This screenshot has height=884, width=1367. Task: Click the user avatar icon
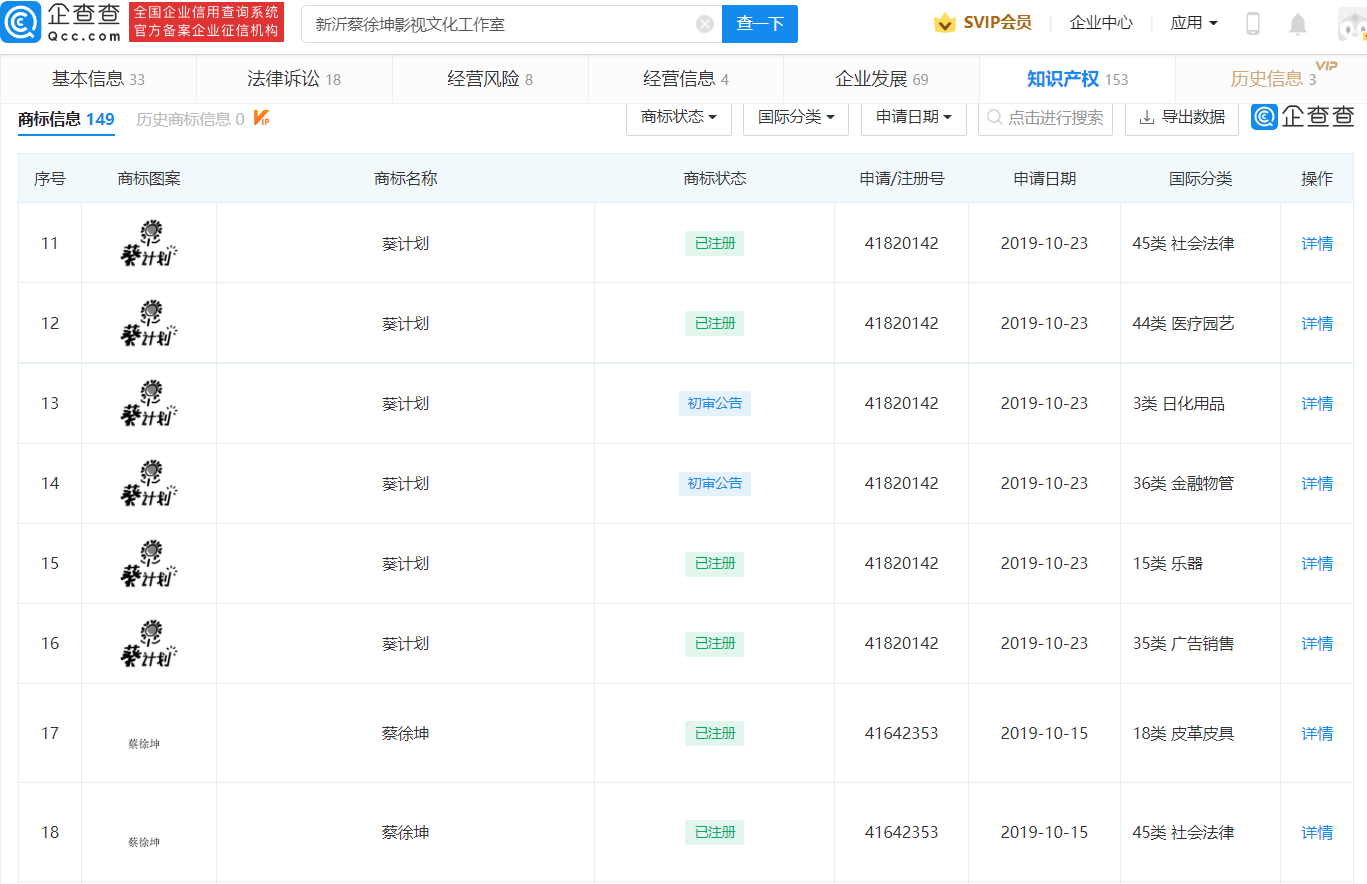[x=1351, y=27]
